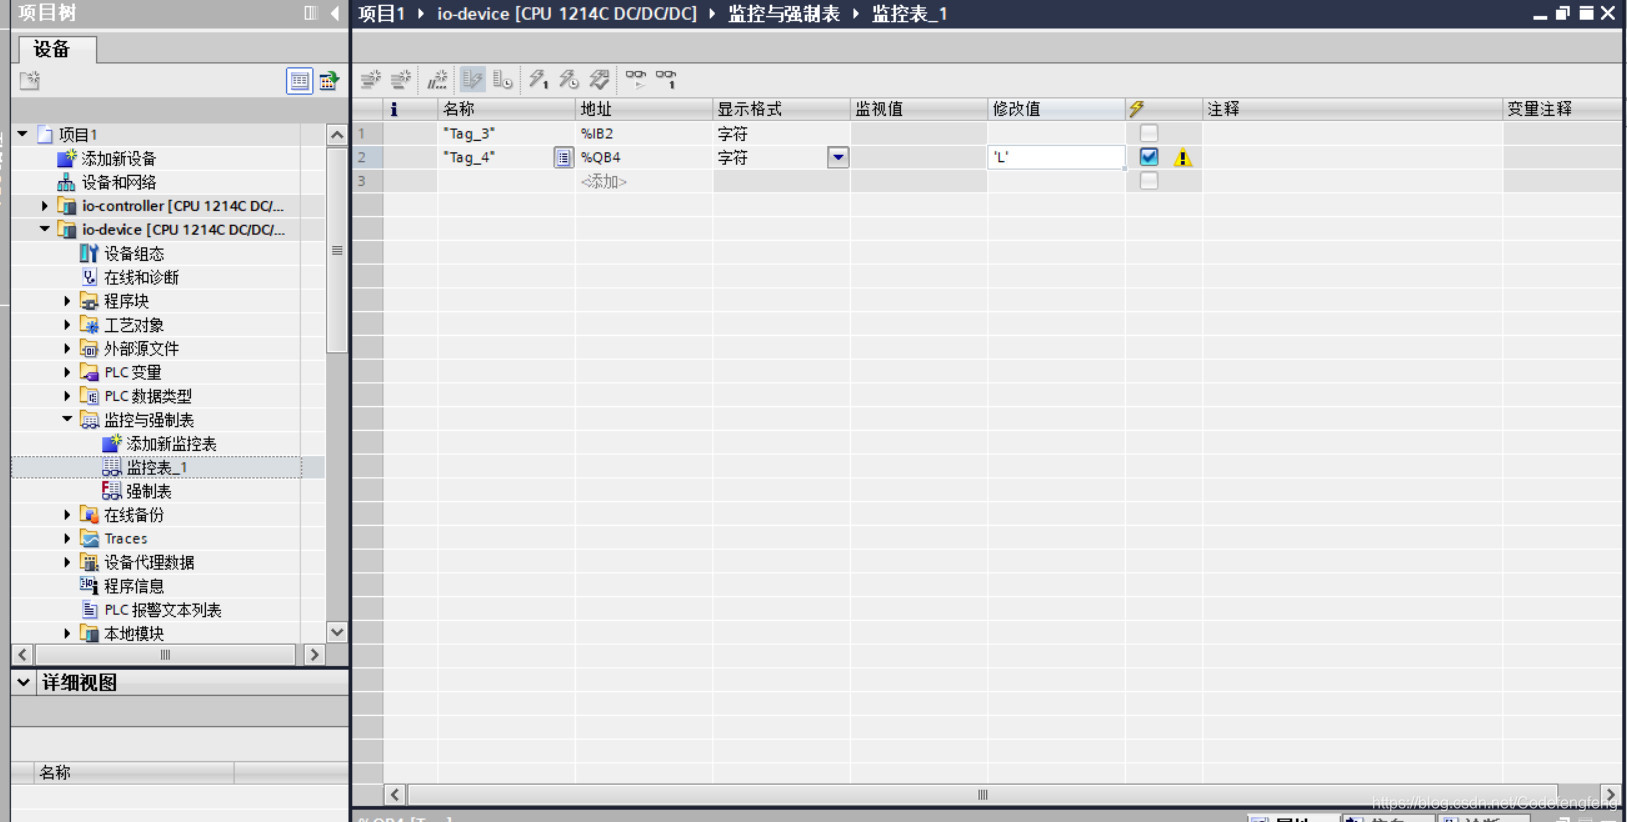Open Add new device in project tree
Viewport: 1627px width, 822px height.
107,158
